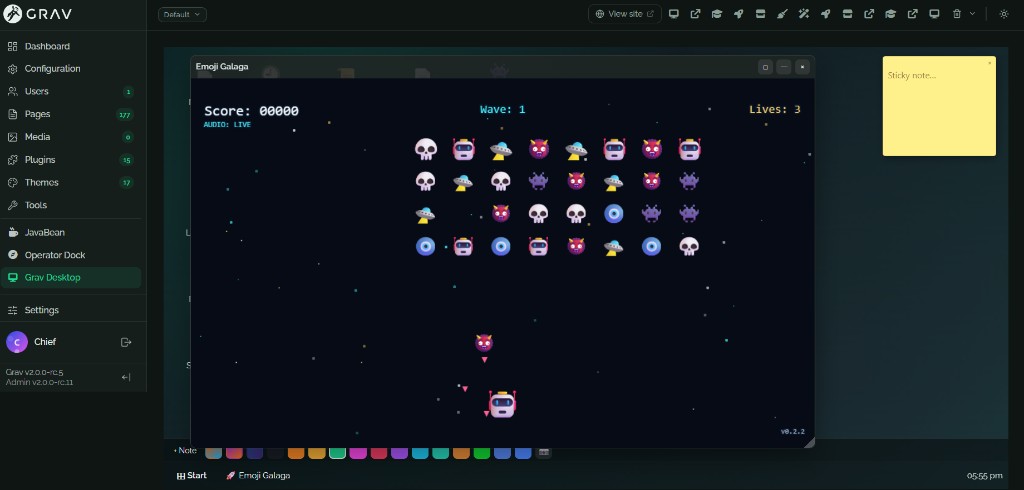This screenshot has height=490, width=1024.
Task: Click the Wave: 1 label
Action: (502, 109)
